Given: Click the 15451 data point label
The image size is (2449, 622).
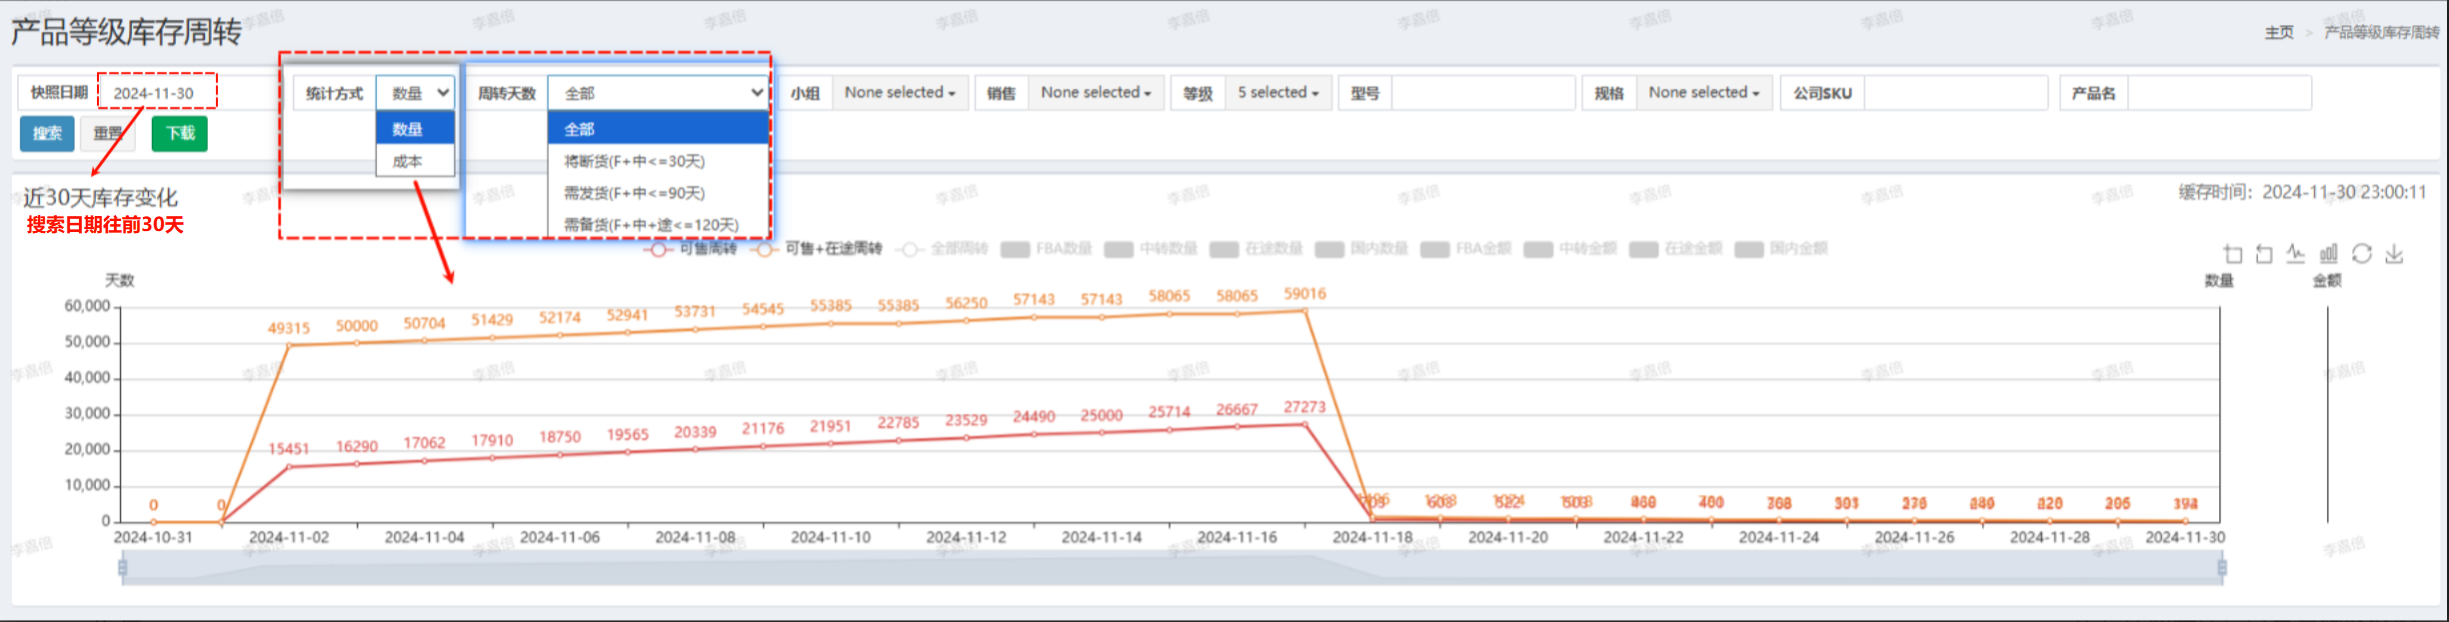Looking at the screenshot, I should 289,448.
